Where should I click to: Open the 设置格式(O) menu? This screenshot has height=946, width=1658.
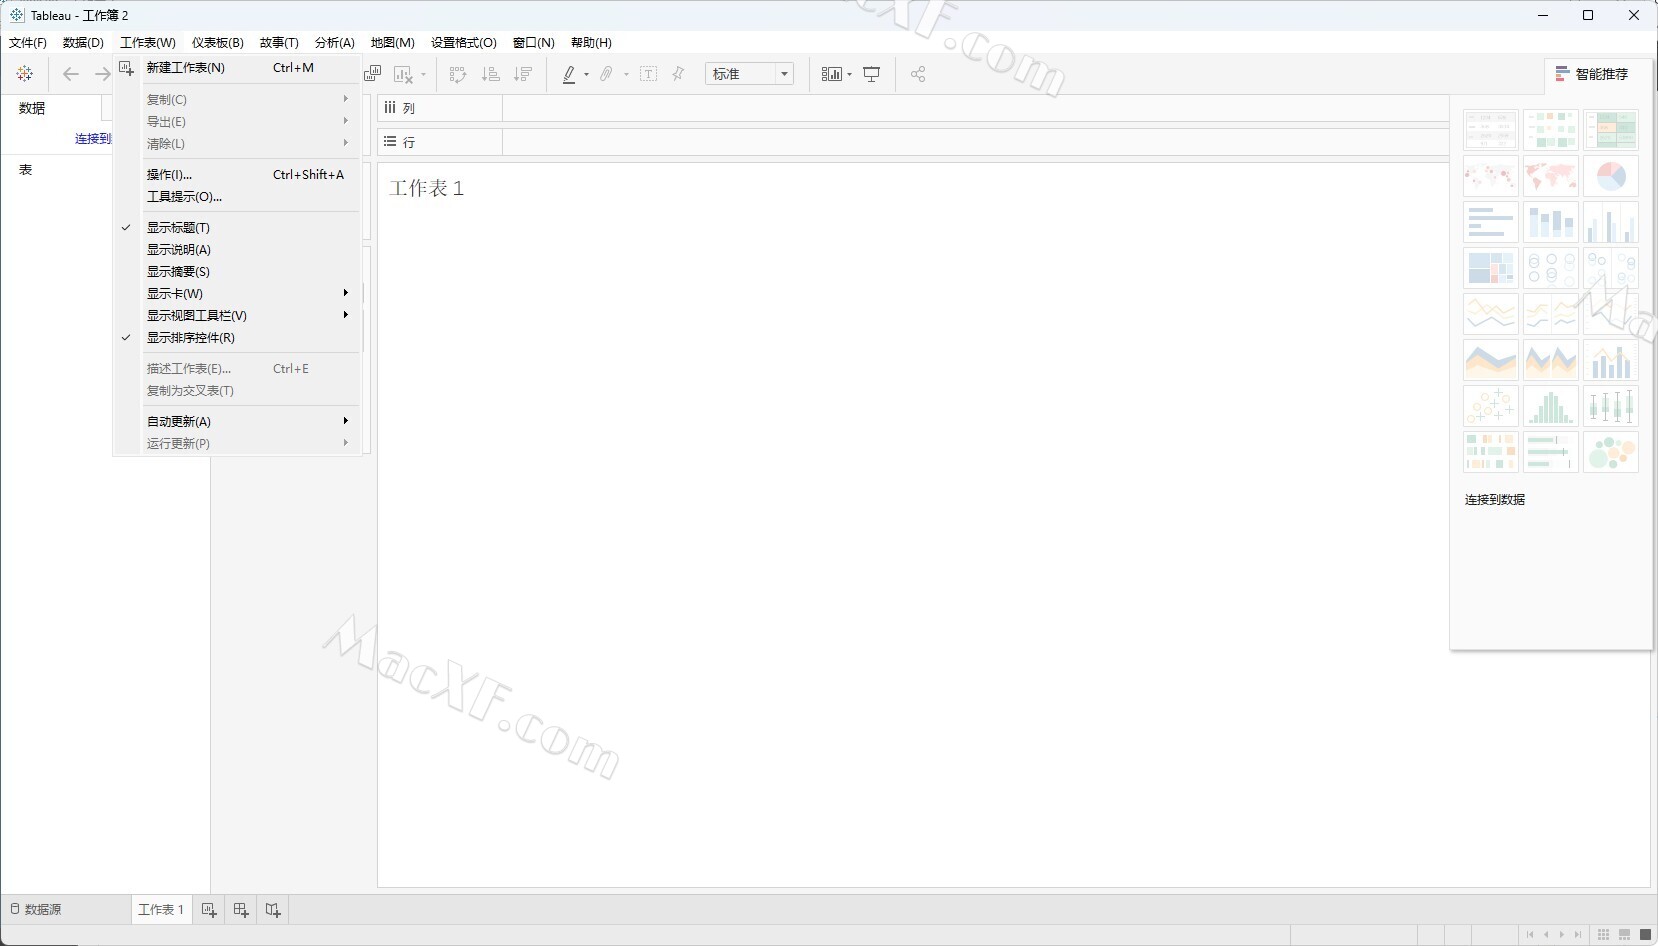click(x=464, y=43)
